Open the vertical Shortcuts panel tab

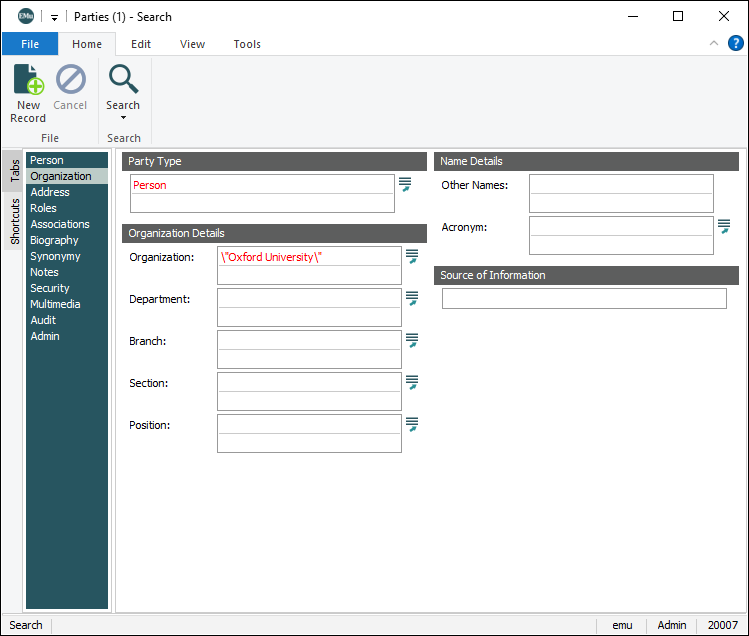tap(15, 221)
